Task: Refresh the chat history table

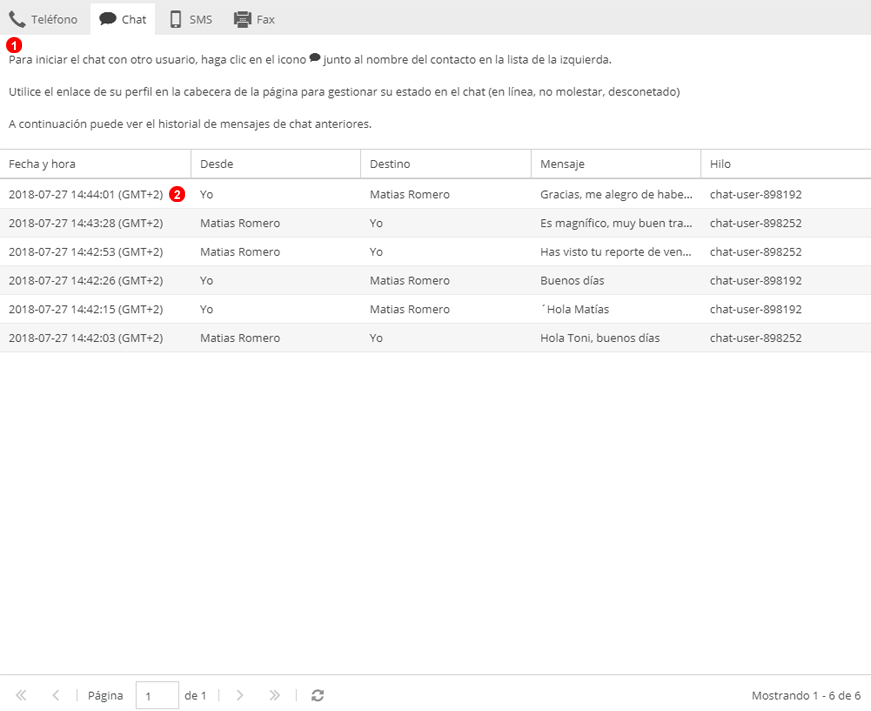Action: pyautogui.click(x=317, y=695)
